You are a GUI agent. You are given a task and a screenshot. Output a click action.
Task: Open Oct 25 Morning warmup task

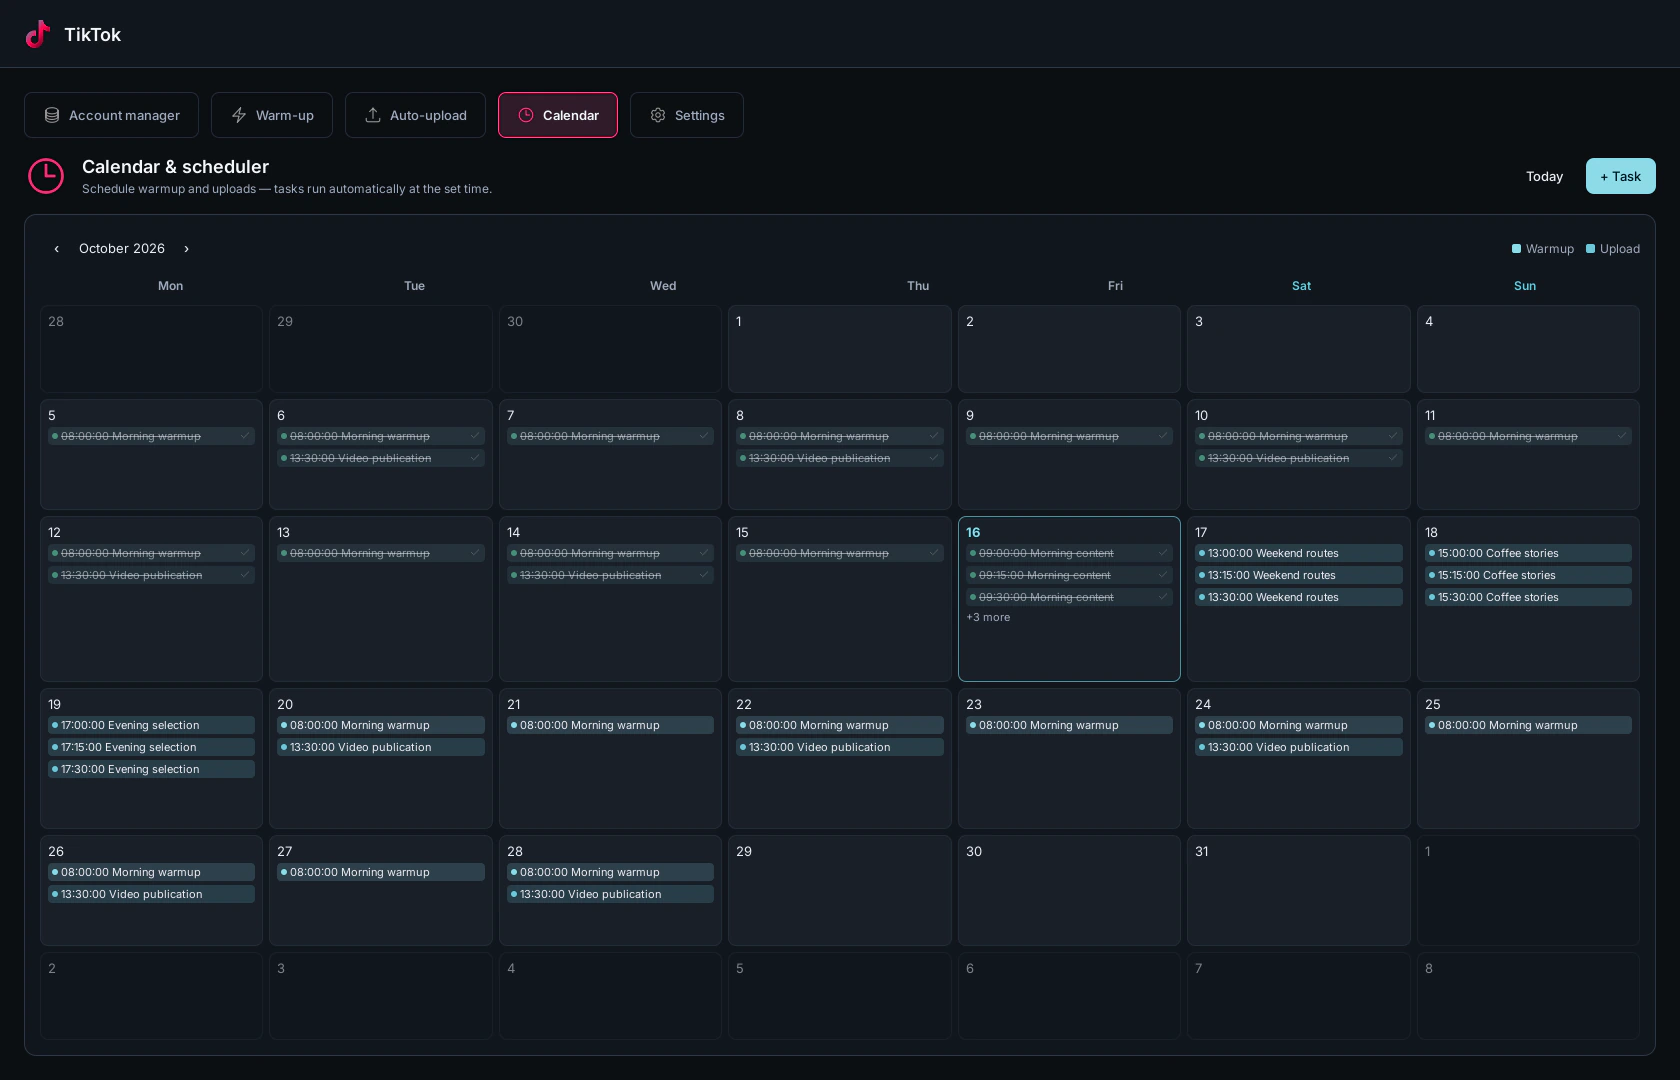point(1528,725)
